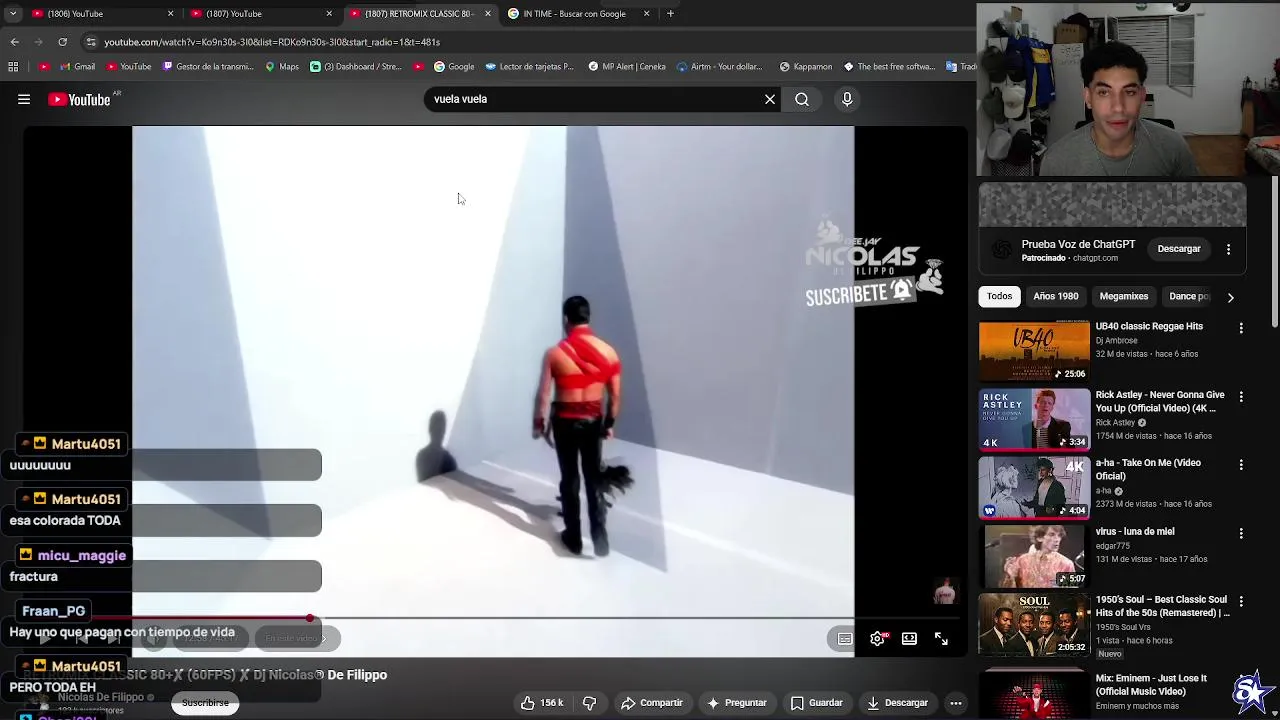Image resolution: width=1280 pixels, height=720 pixels.
Task: Open the 'Airtm - Your dollar...' bookmark
Action: 721,67
